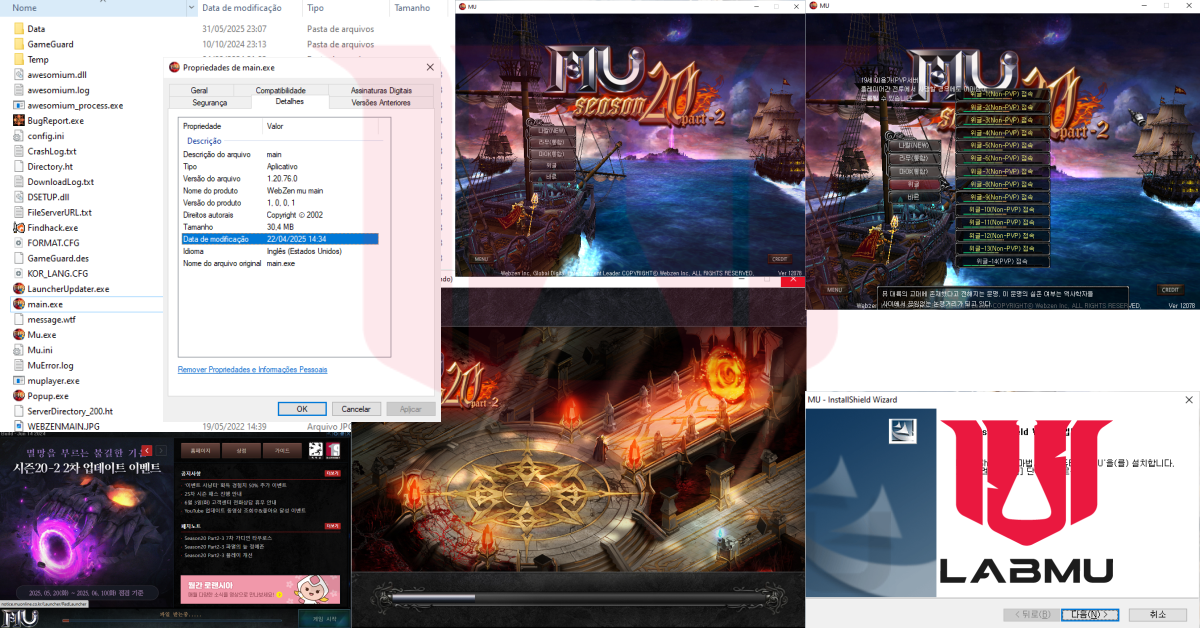Open the pink cartoon character banner in launcher

(x=260, y=590)
